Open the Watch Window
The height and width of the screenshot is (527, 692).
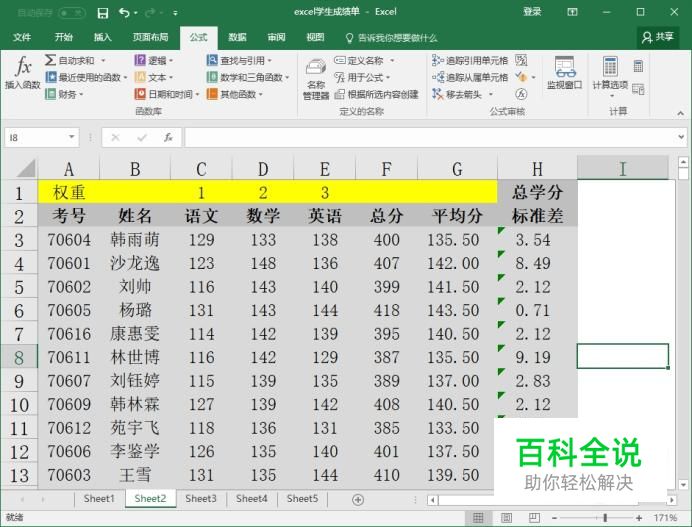(564, 73)
